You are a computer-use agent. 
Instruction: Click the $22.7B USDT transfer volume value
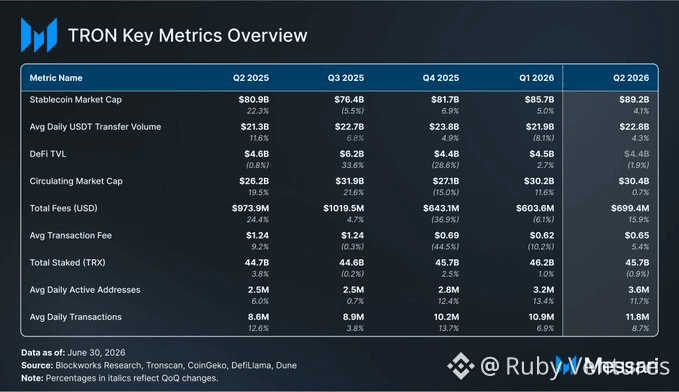pyautogui.click(x=349, y=127)
